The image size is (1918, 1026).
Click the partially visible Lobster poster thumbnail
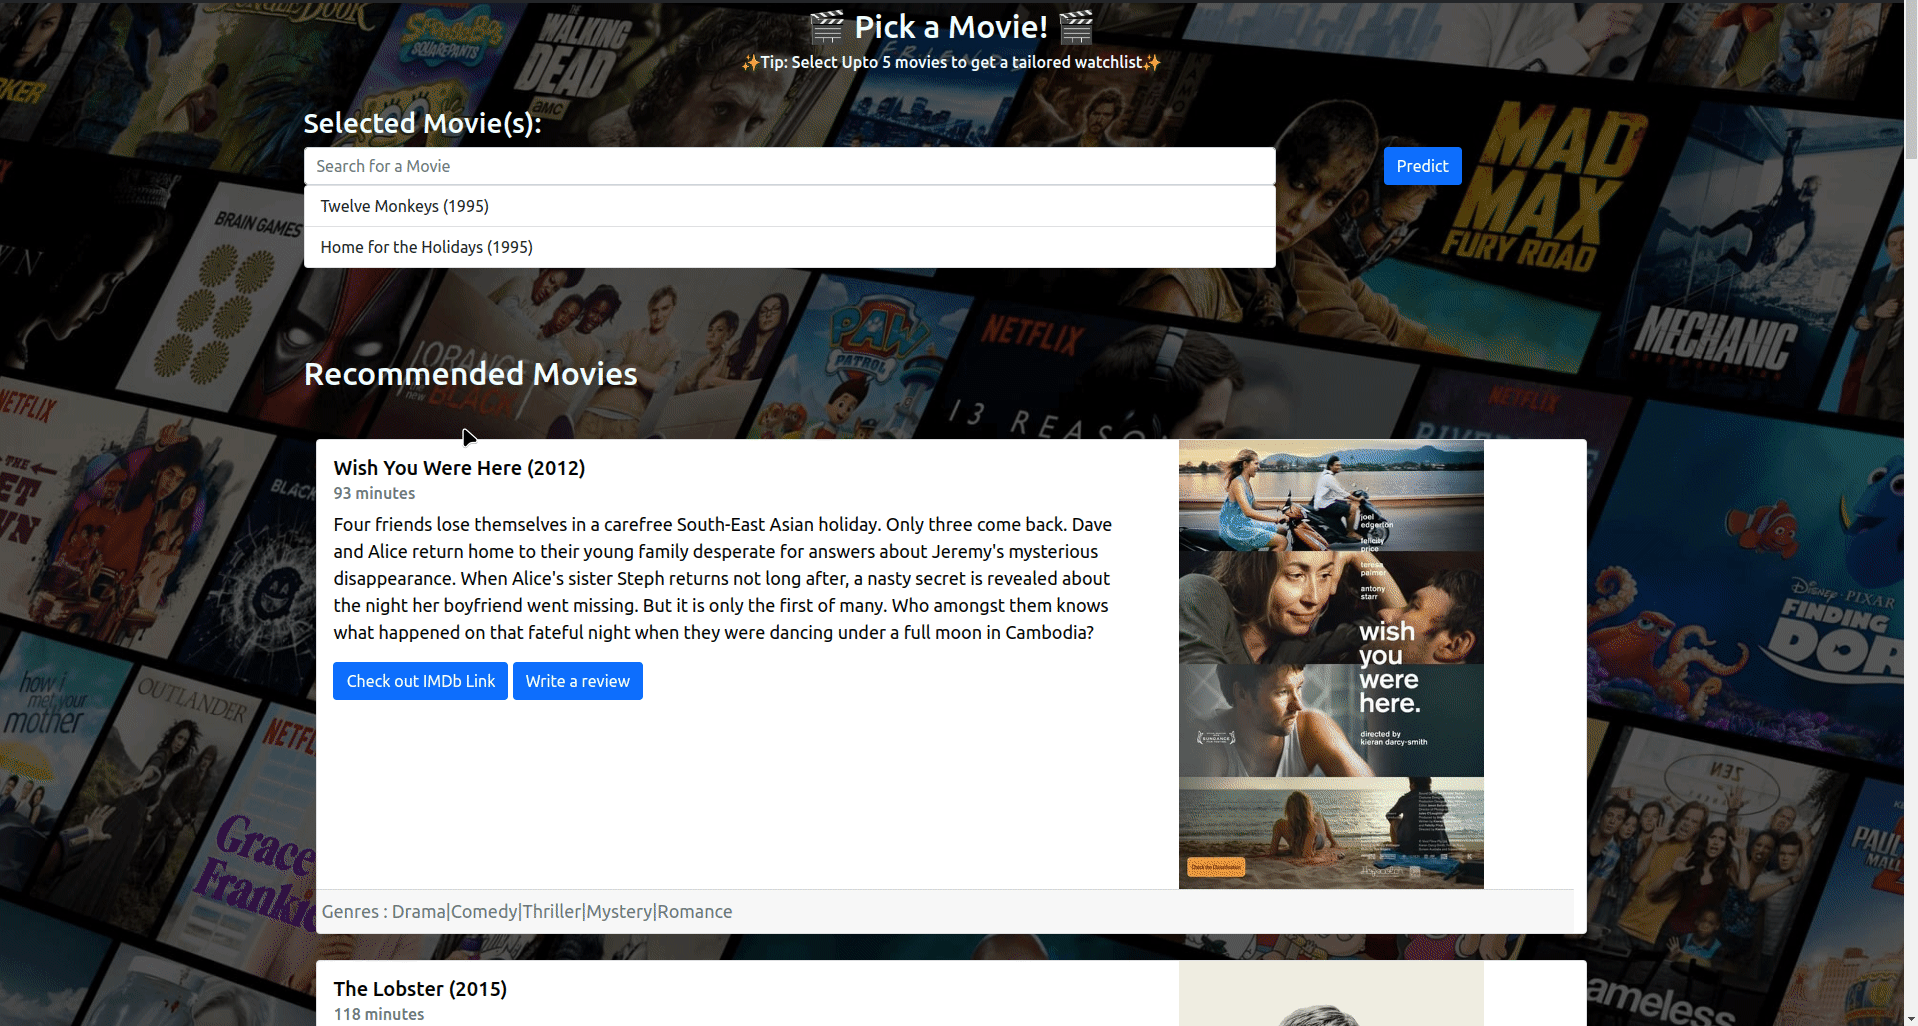point(1331,994)
